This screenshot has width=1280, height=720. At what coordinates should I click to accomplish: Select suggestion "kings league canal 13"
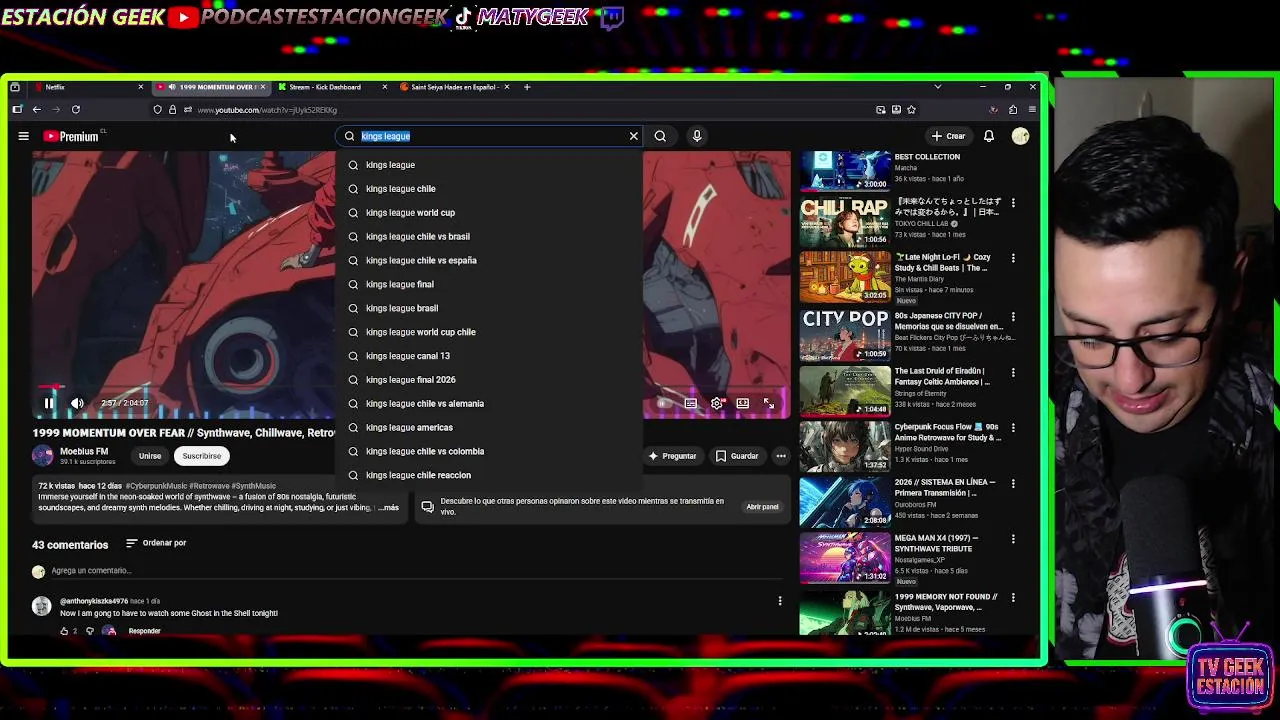click(x=490, y=355)
